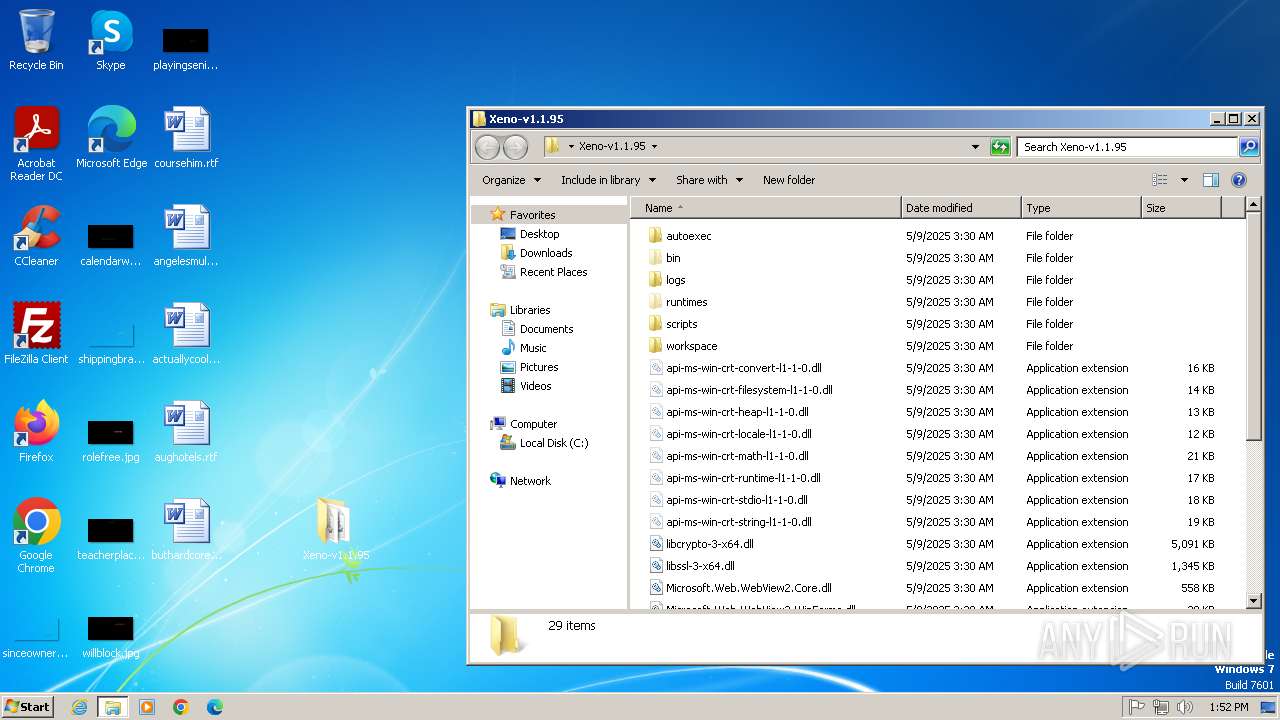
Task: Click Edge icon in taskbar
Action: point(215,707)
